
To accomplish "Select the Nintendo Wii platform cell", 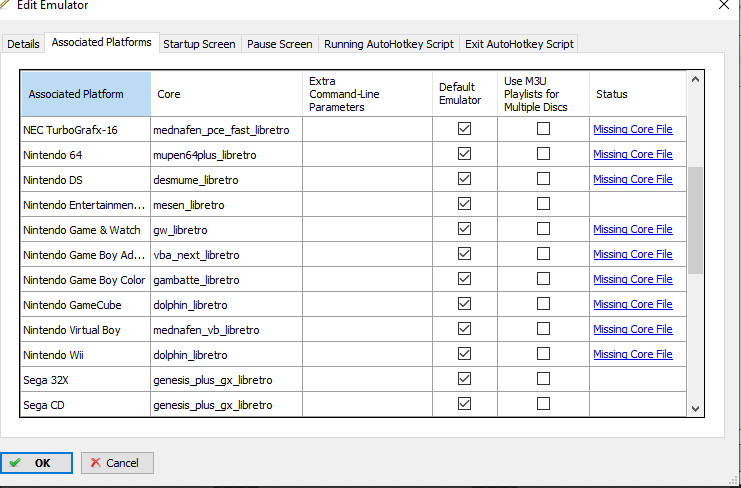I will pos(86,354).
